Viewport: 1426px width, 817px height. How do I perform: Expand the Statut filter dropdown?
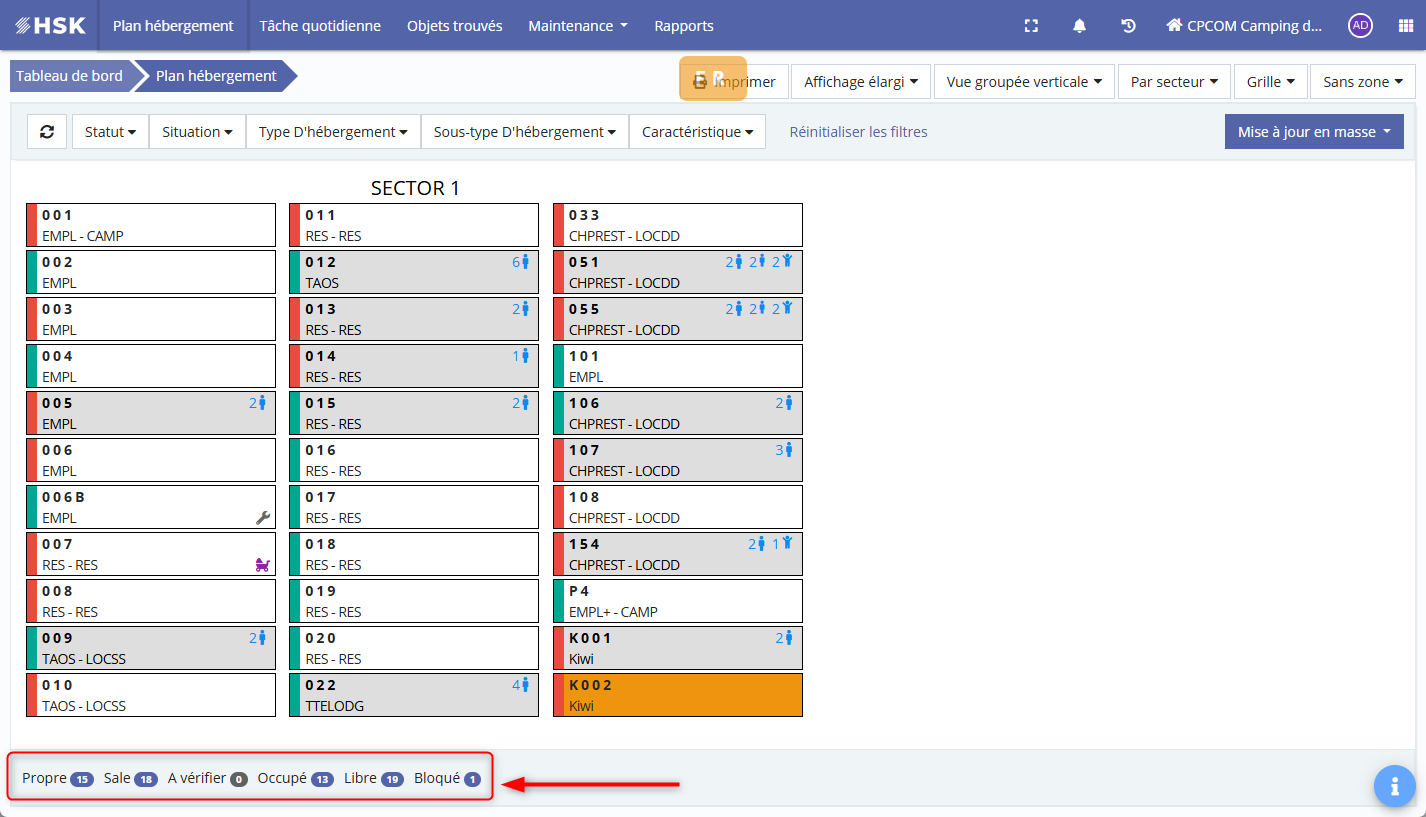tap(110, 132)
